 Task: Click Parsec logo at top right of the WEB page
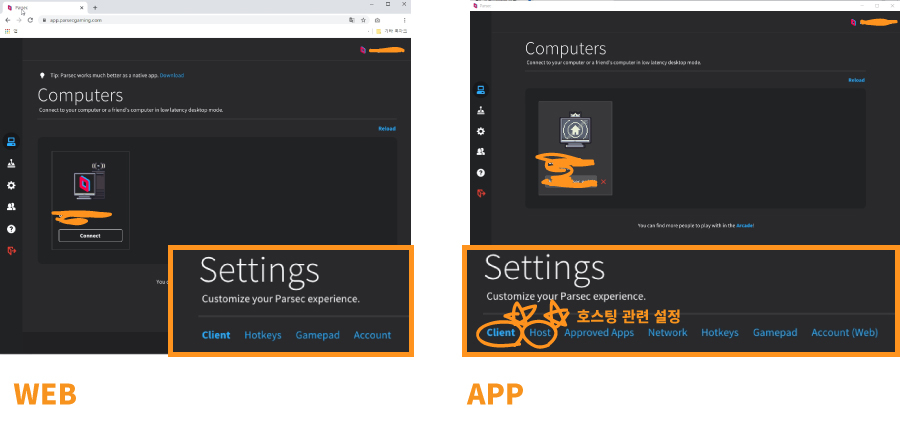[363, 50]
